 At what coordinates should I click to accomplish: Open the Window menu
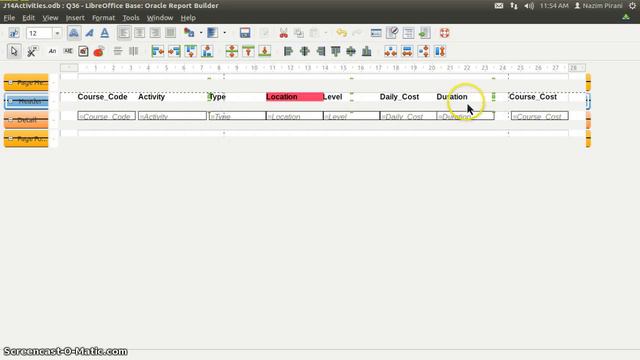click(x=160, y=18)
